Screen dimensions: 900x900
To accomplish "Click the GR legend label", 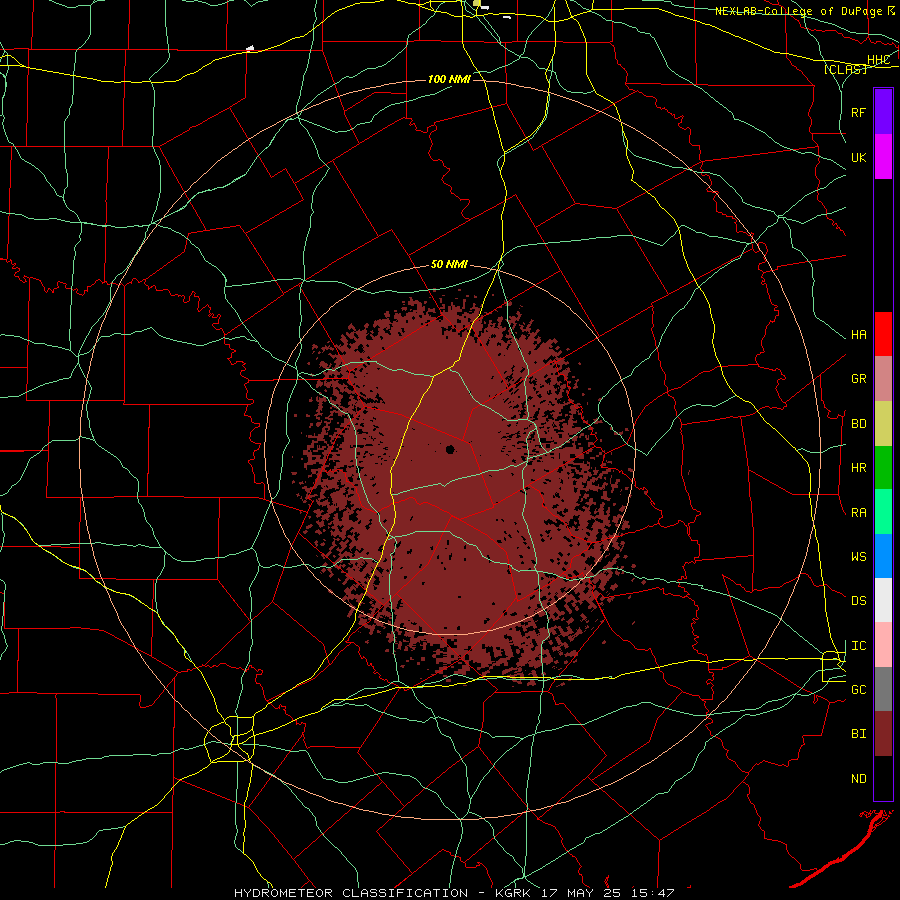I will 859,379.
